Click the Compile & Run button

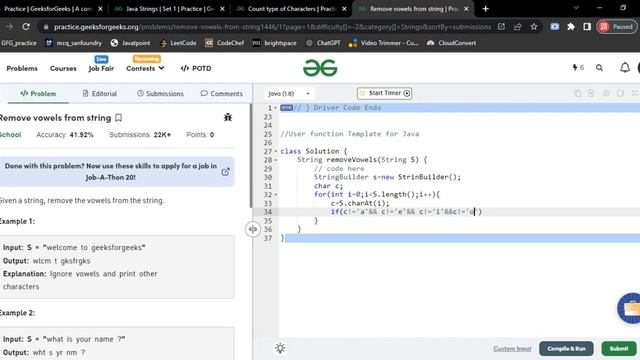tap(566, 349)
